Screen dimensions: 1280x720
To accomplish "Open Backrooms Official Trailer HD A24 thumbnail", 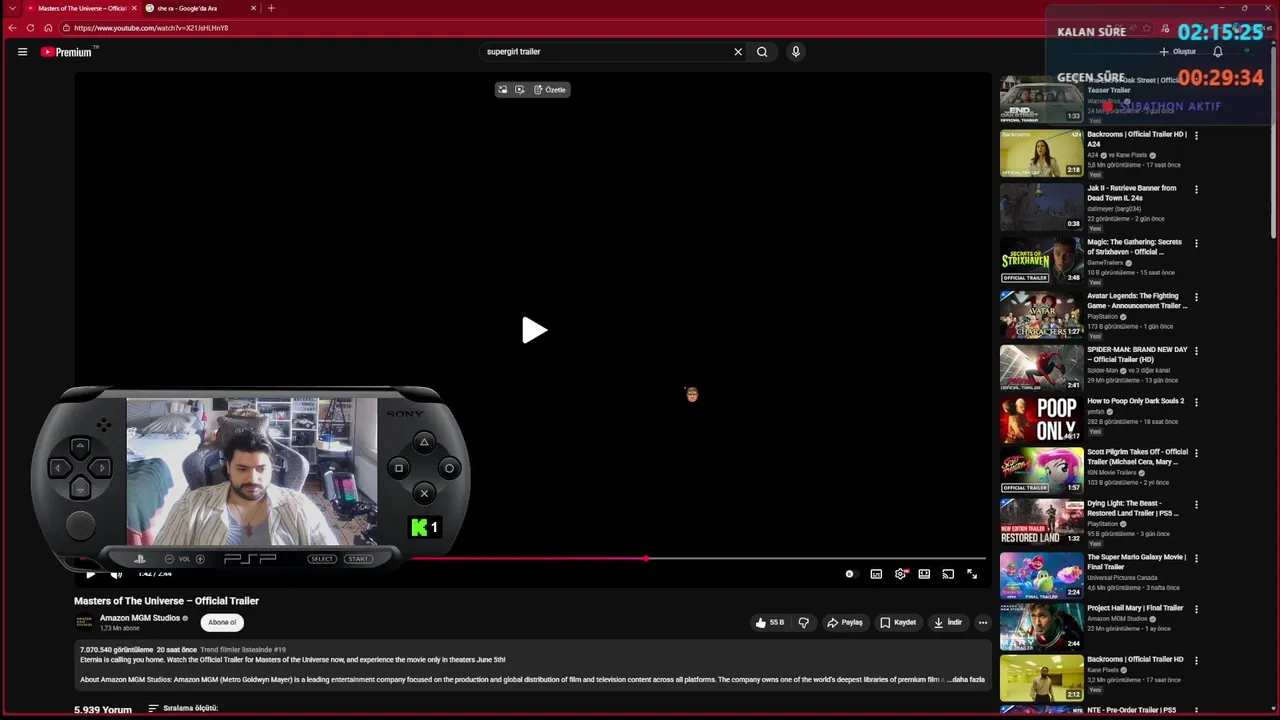I will point(1041,153).
